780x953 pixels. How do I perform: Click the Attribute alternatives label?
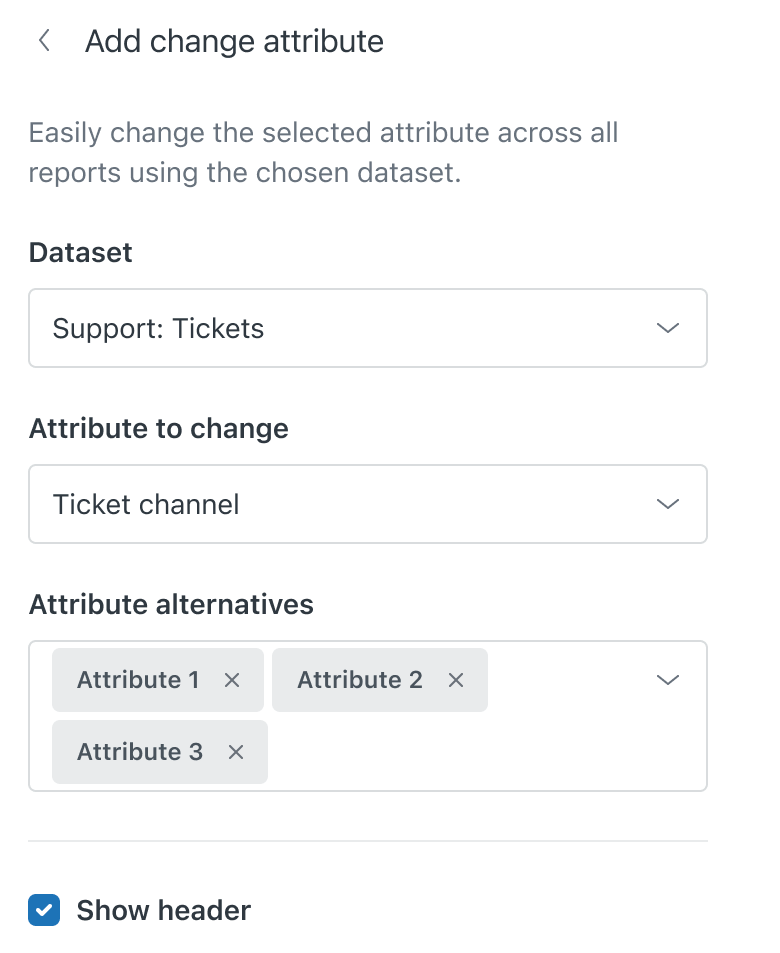171,604
